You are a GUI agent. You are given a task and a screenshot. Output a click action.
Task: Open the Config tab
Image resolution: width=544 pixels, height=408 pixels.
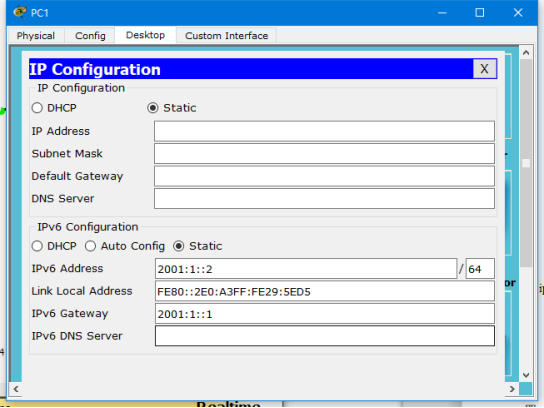click(90, 35)
